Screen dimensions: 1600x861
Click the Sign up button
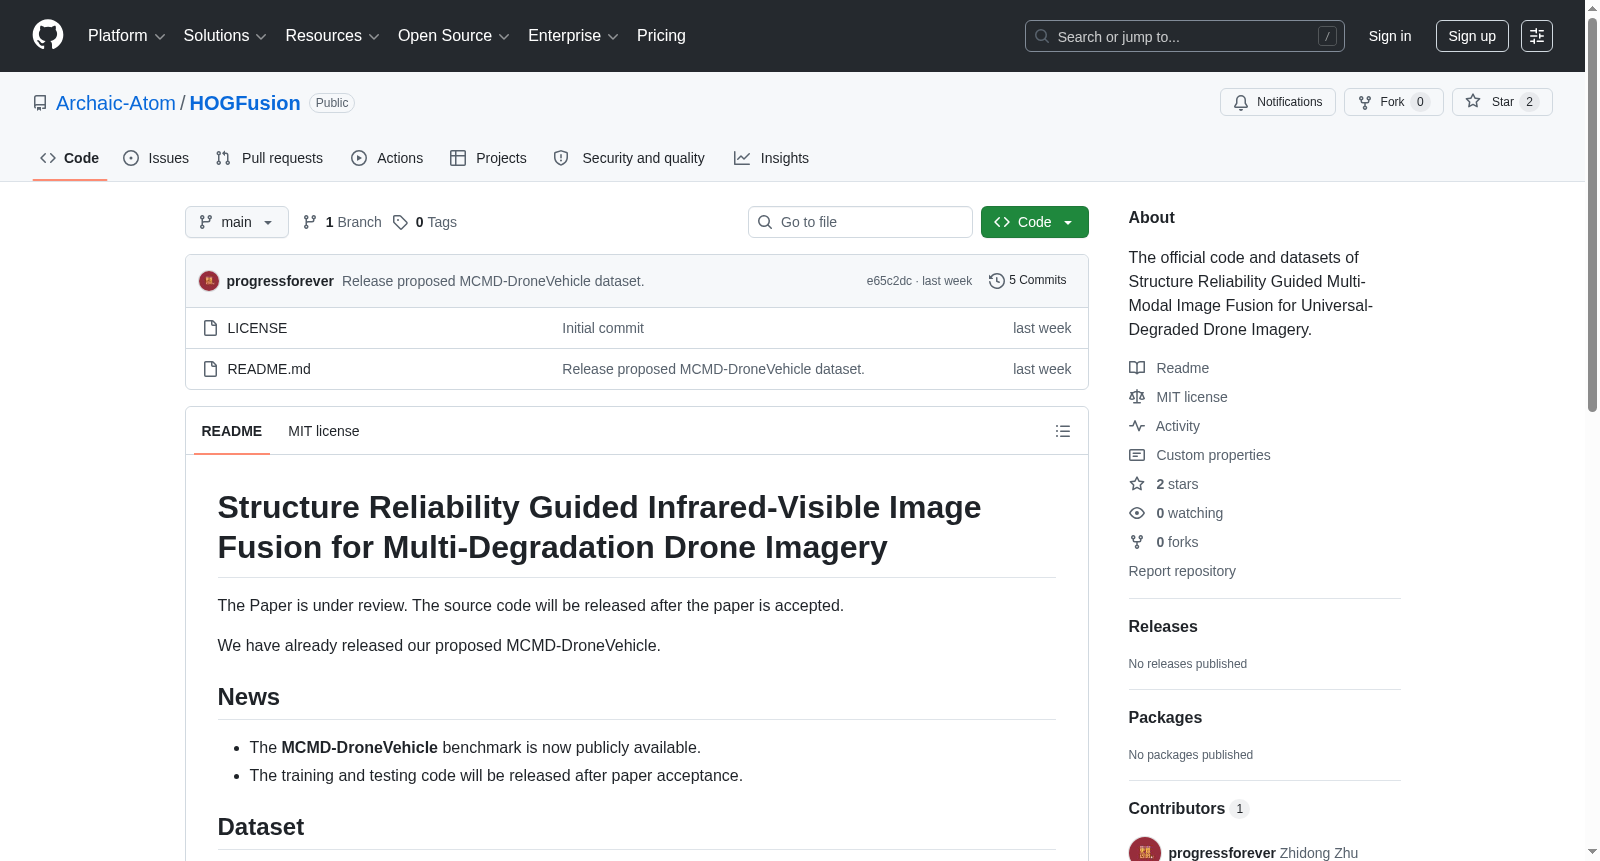coord(1472,36)
